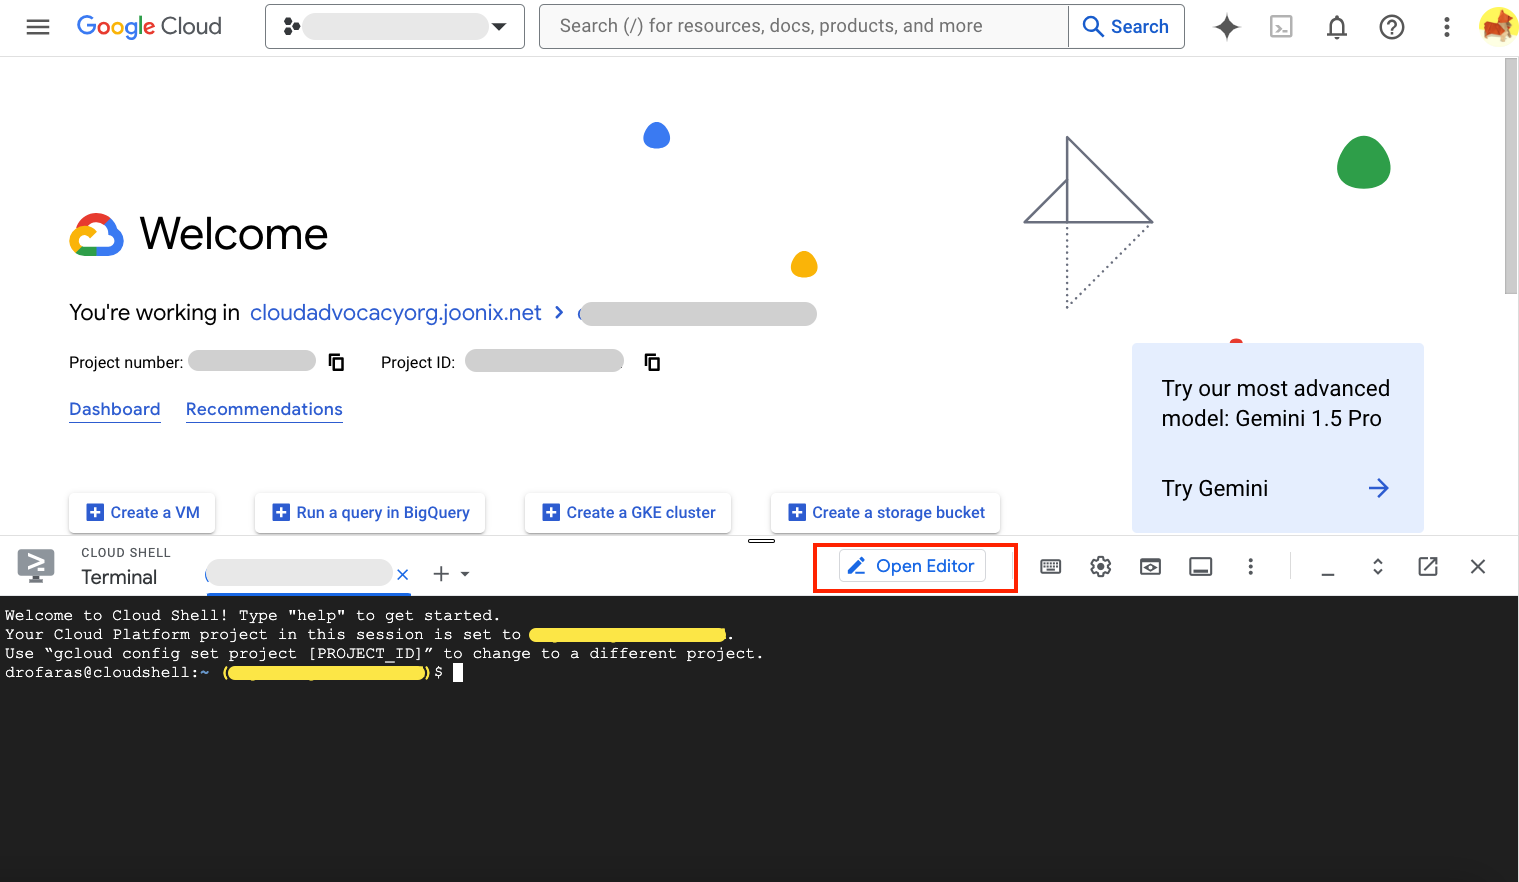Minimize the Cloud Shell panel
Viewport: 1519px width, 882px height.
[1327, 566]
